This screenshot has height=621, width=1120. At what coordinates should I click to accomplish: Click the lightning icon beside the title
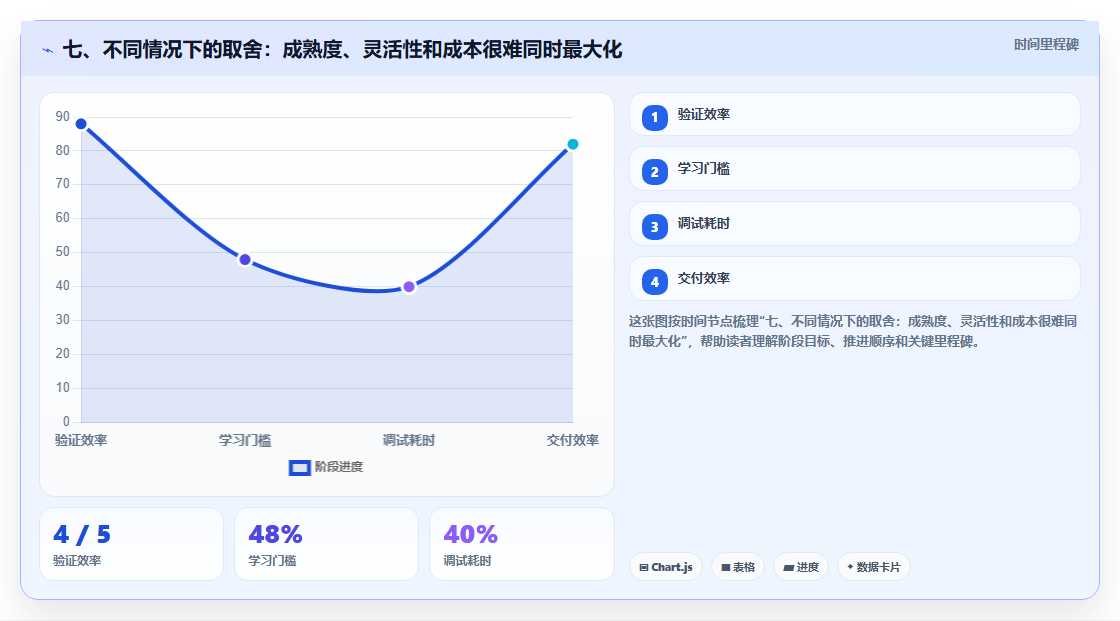pyautogui.click(x=48, y=50)
